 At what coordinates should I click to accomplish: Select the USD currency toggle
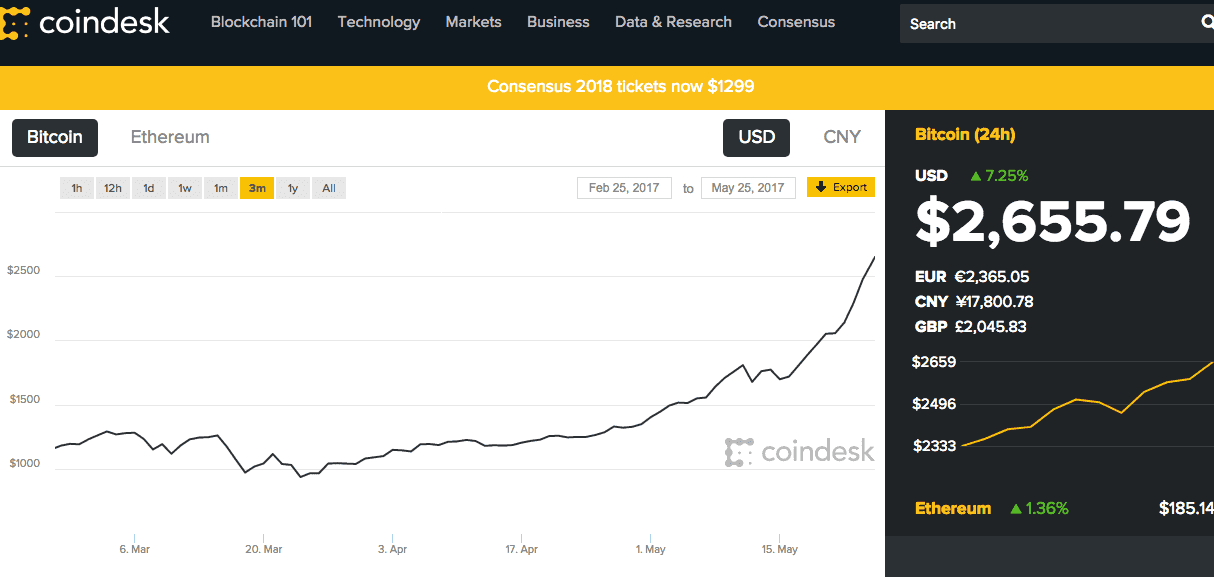point(756,138)
